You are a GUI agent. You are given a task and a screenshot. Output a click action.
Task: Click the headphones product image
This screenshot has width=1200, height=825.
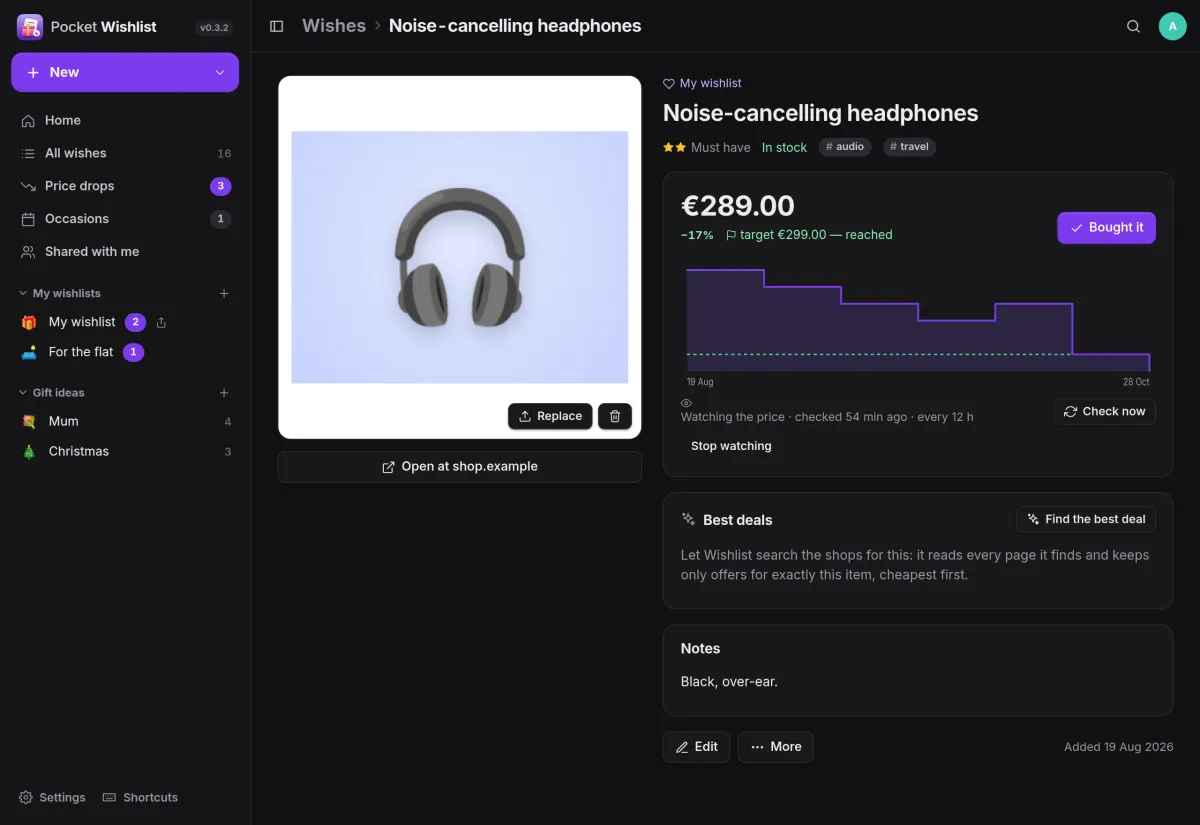(x=460, y=257)
